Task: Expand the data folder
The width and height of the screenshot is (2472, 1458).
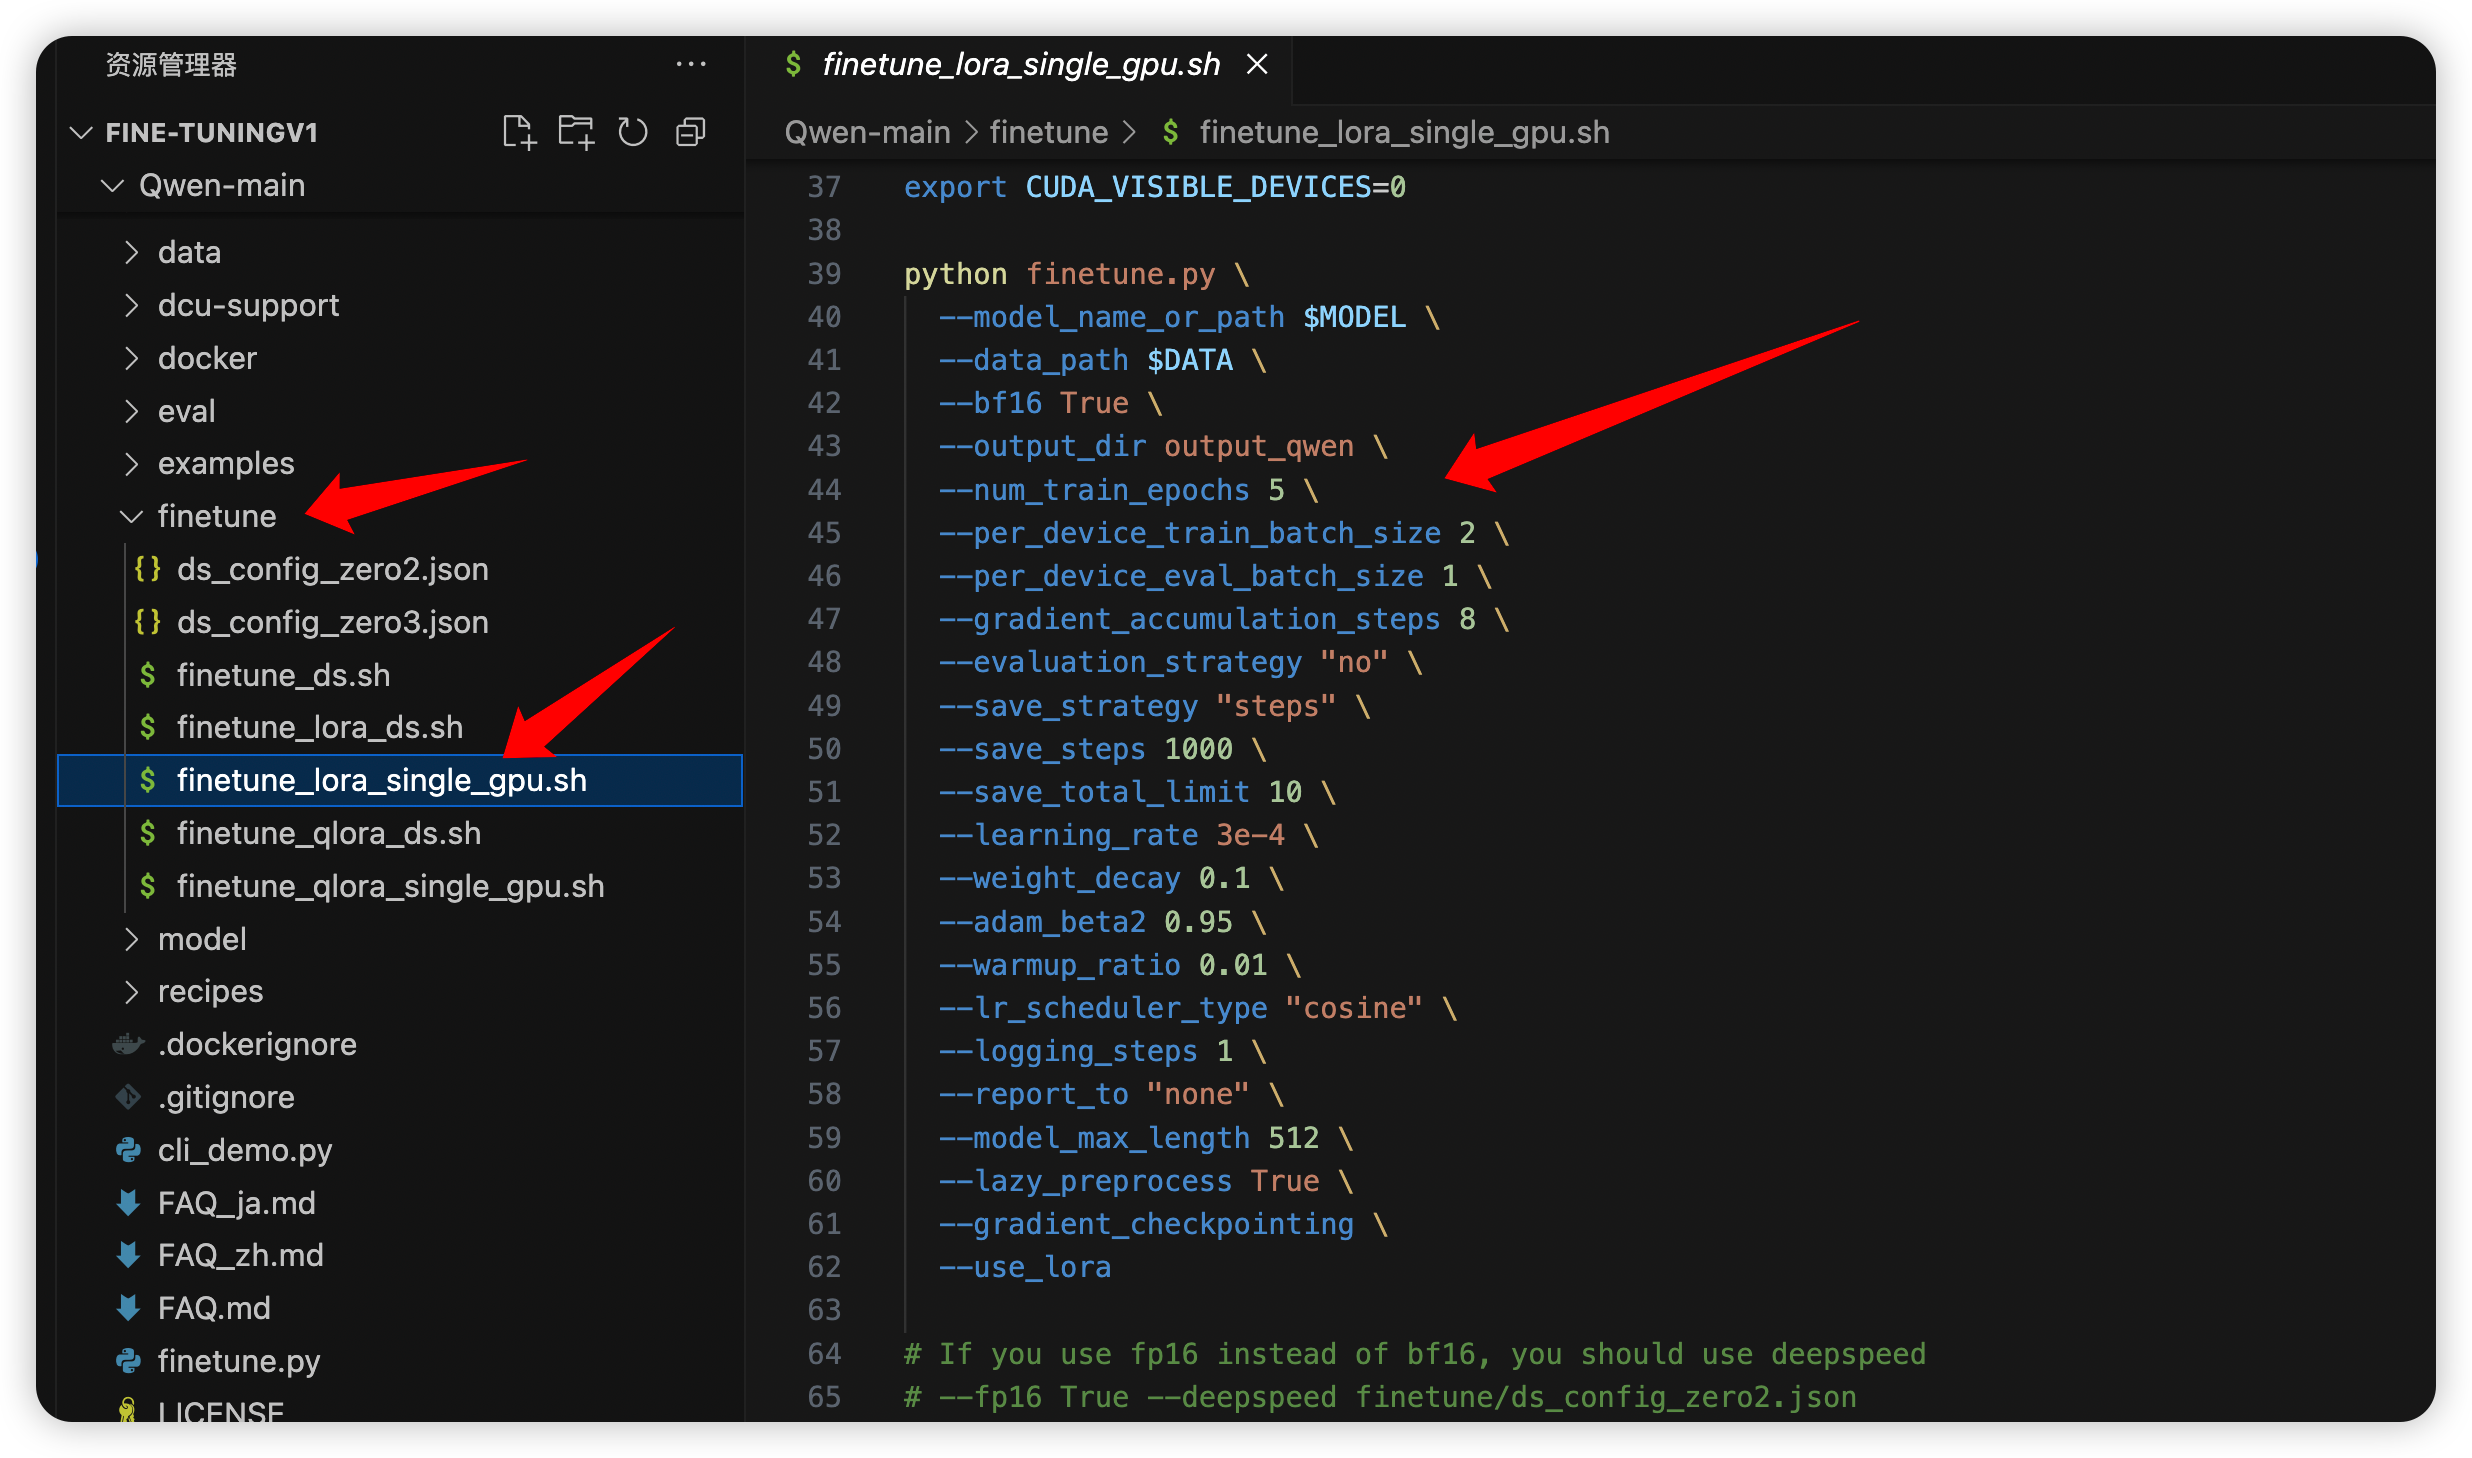Action: [x=189, y=252]
